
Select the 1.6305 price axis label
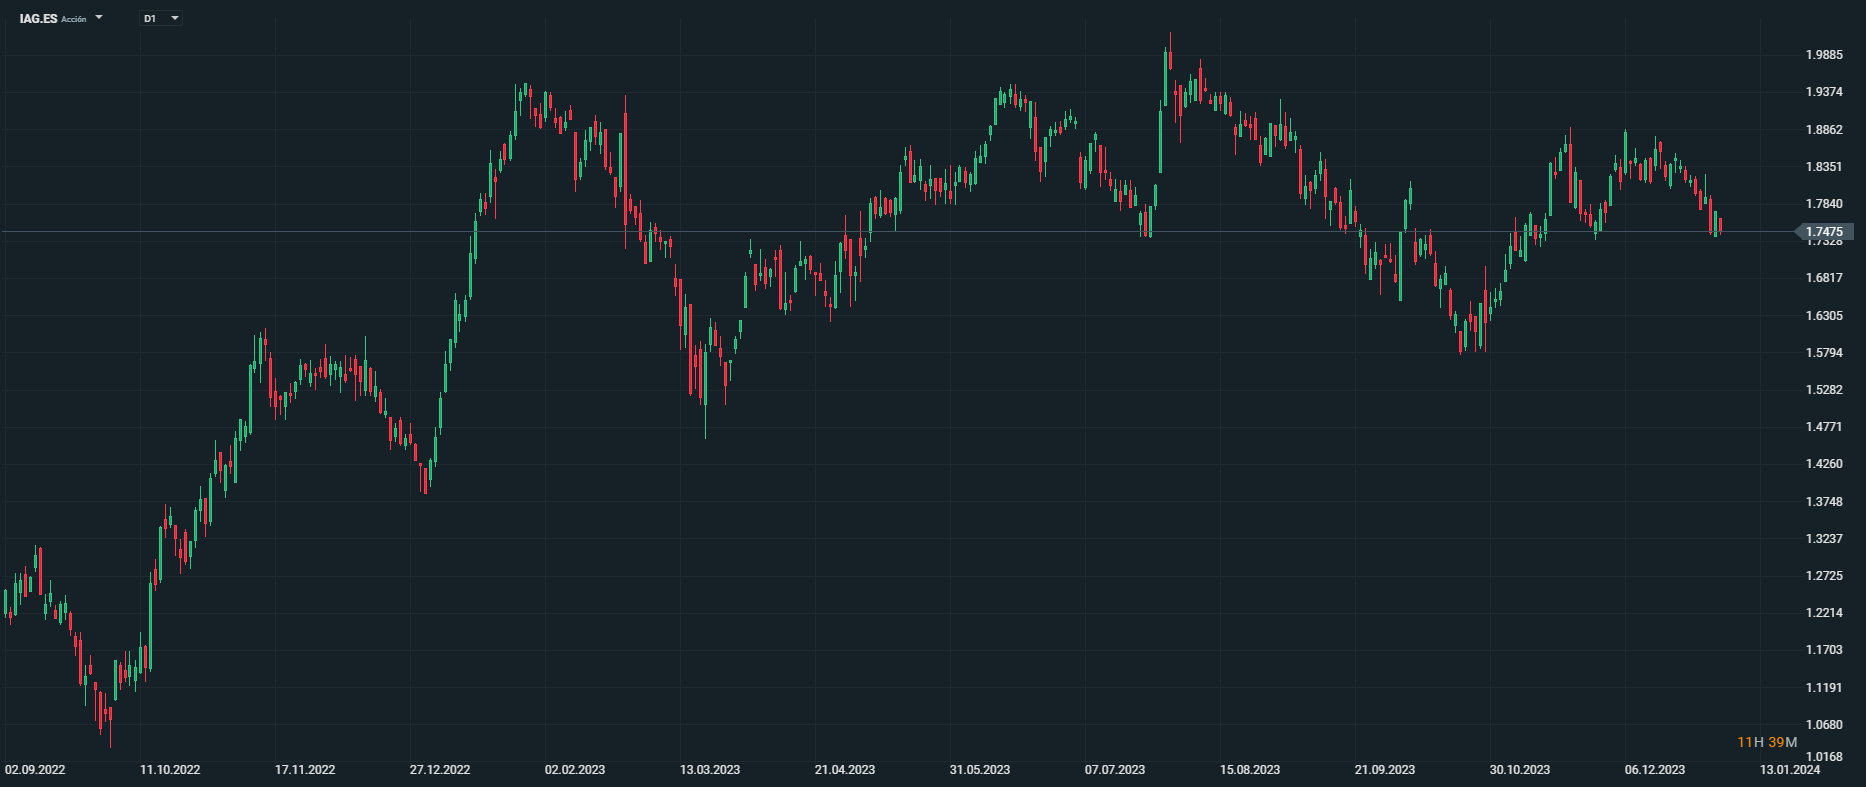1824,316
